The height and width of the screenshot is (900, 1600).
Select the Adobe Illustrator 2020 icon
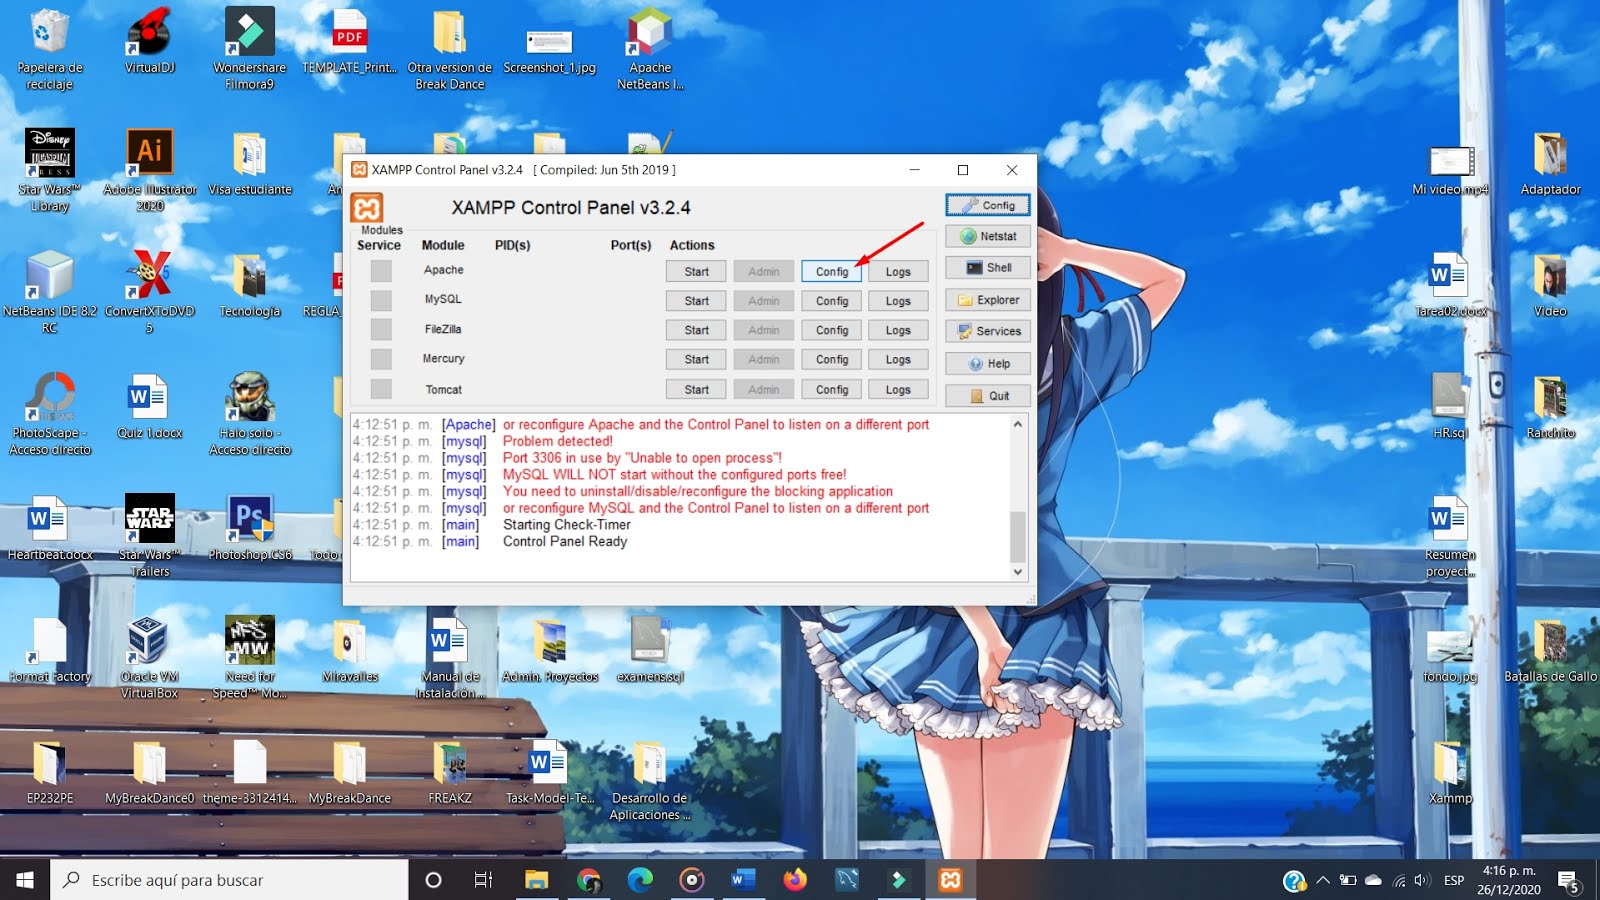click(150, 170)
